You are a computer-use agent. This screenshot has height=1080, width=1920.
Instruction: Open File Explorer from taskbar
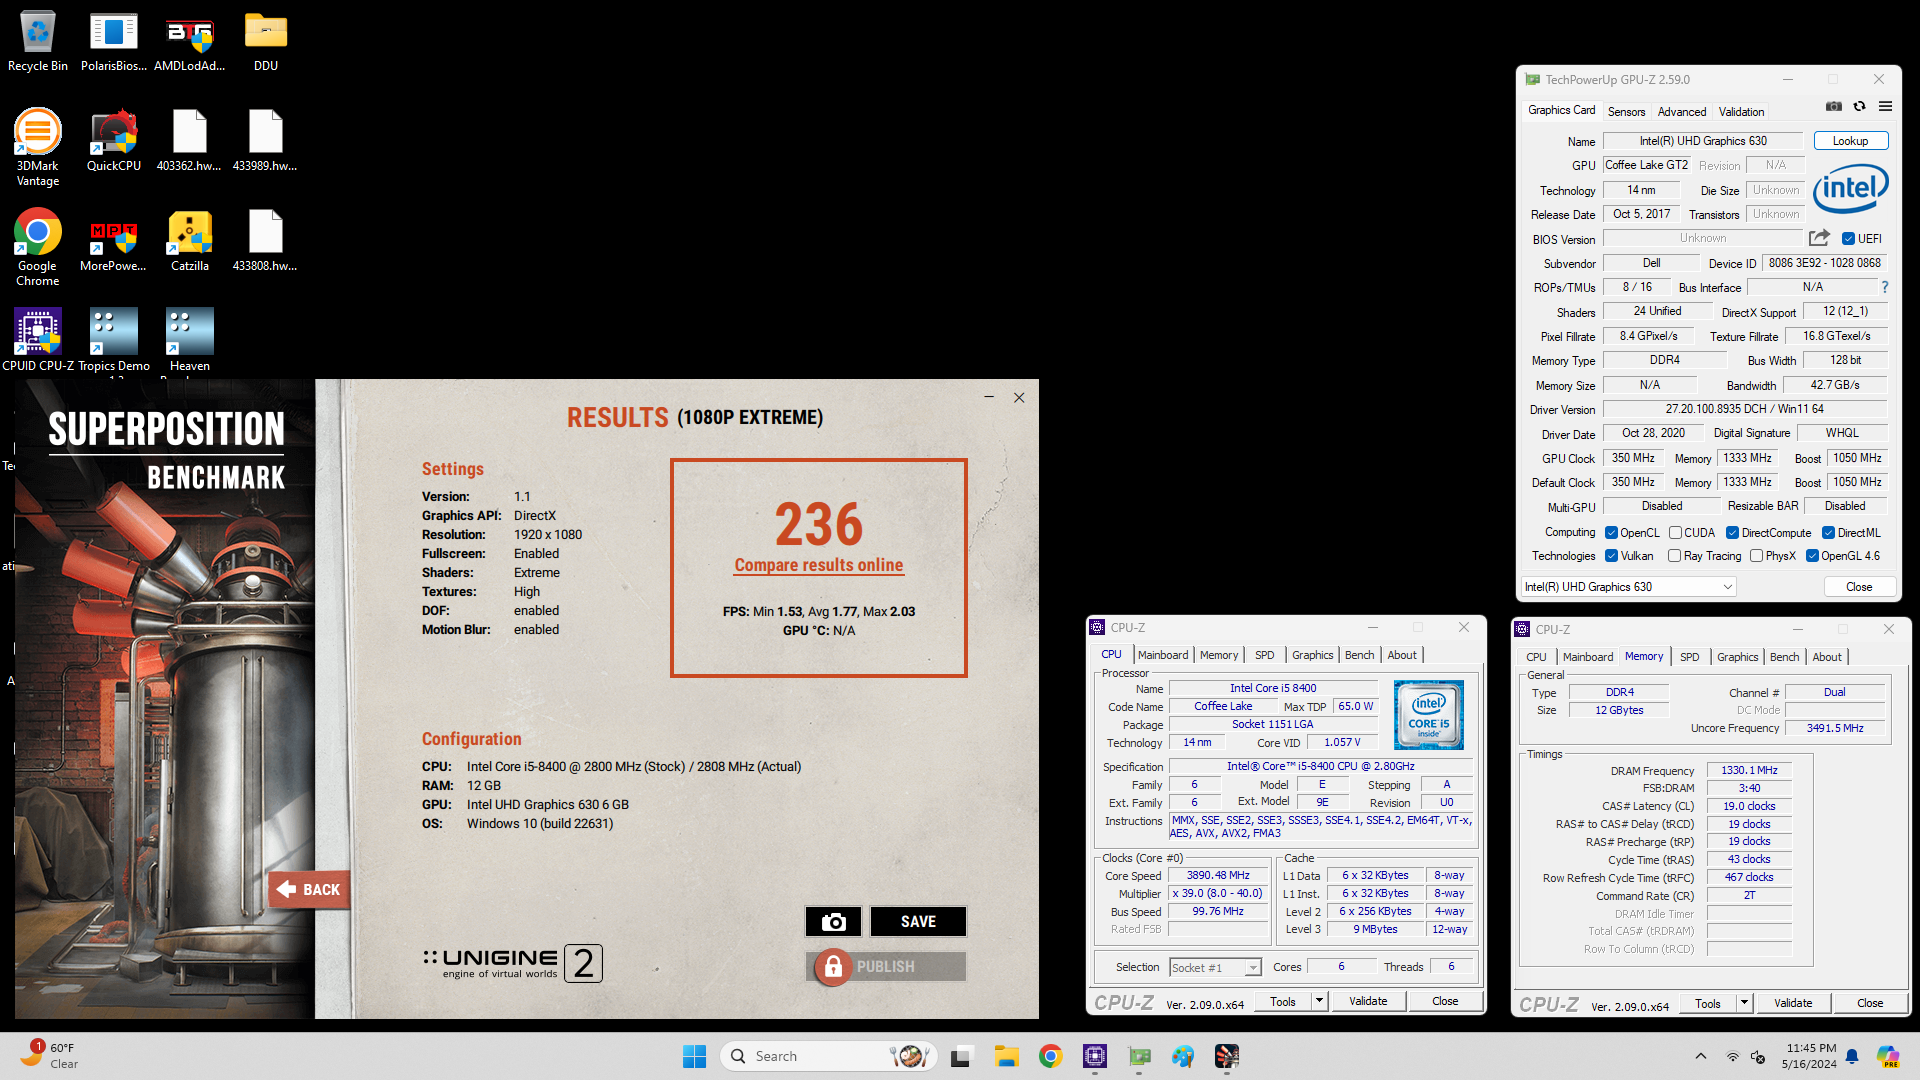[1006, 1056]
